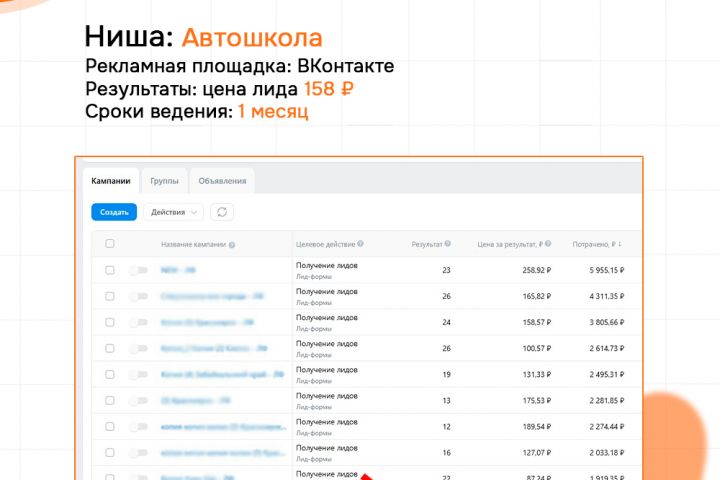The image size is (720, 480).
Task: Switch off campaign in the 2 614,73 ₽ row
Action: tap(138, 349)
